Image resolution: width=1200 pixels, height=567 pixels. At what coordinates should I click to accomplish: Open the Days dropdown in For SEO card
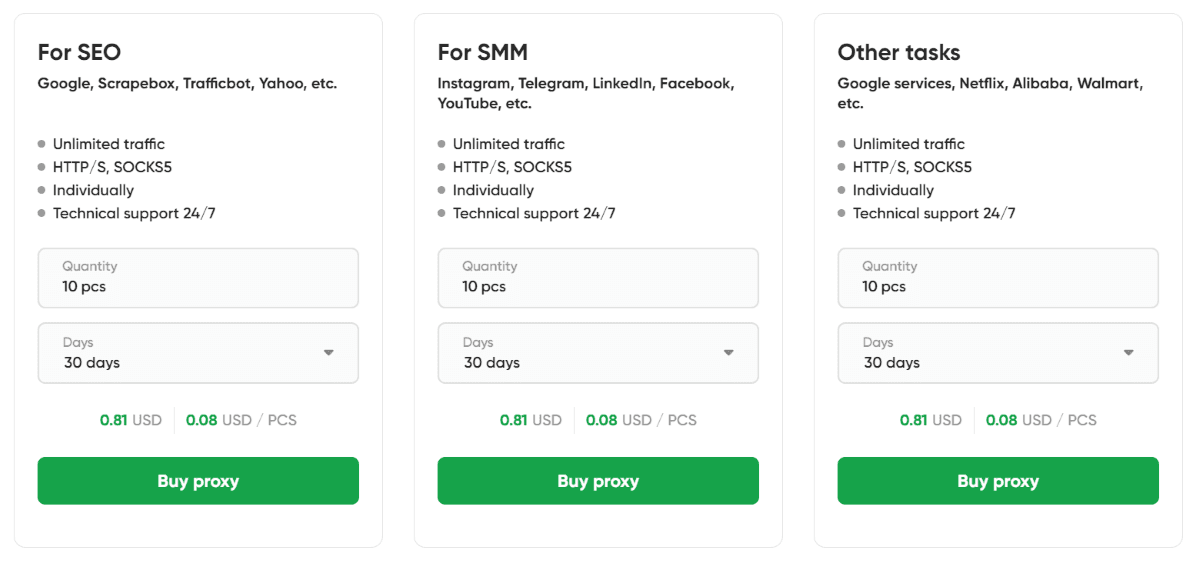[x=198, y=353]
